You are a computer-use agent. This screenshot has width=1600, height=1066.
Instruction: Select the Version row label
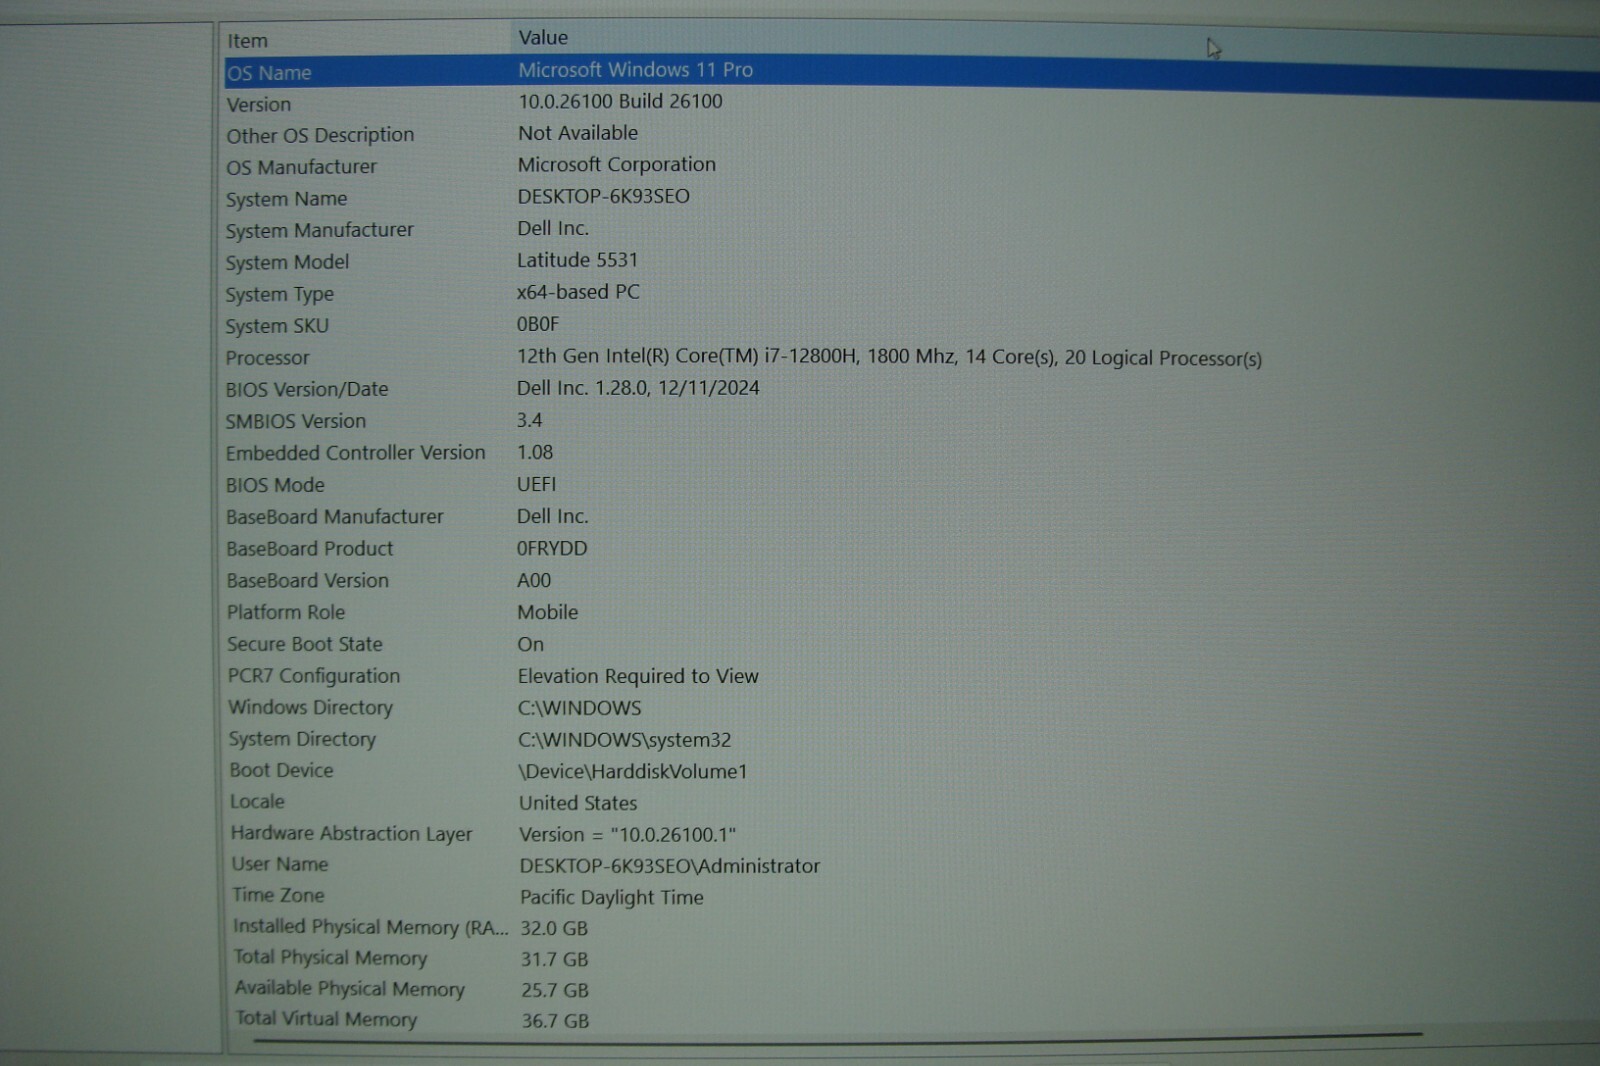click(x=259, y=105)
